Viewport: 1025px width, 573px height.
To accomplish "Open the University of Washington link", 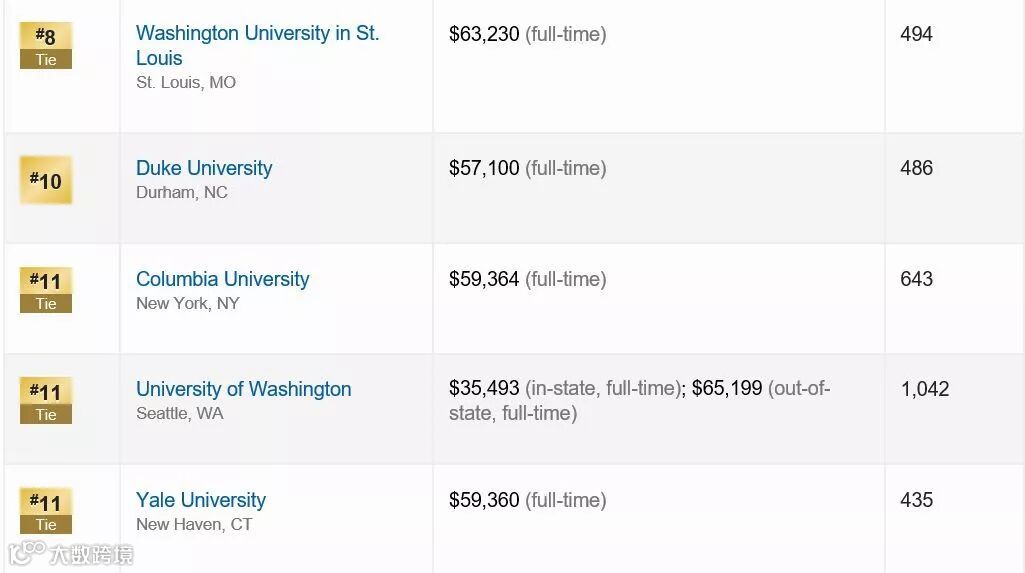I will [x=243, y=389].
